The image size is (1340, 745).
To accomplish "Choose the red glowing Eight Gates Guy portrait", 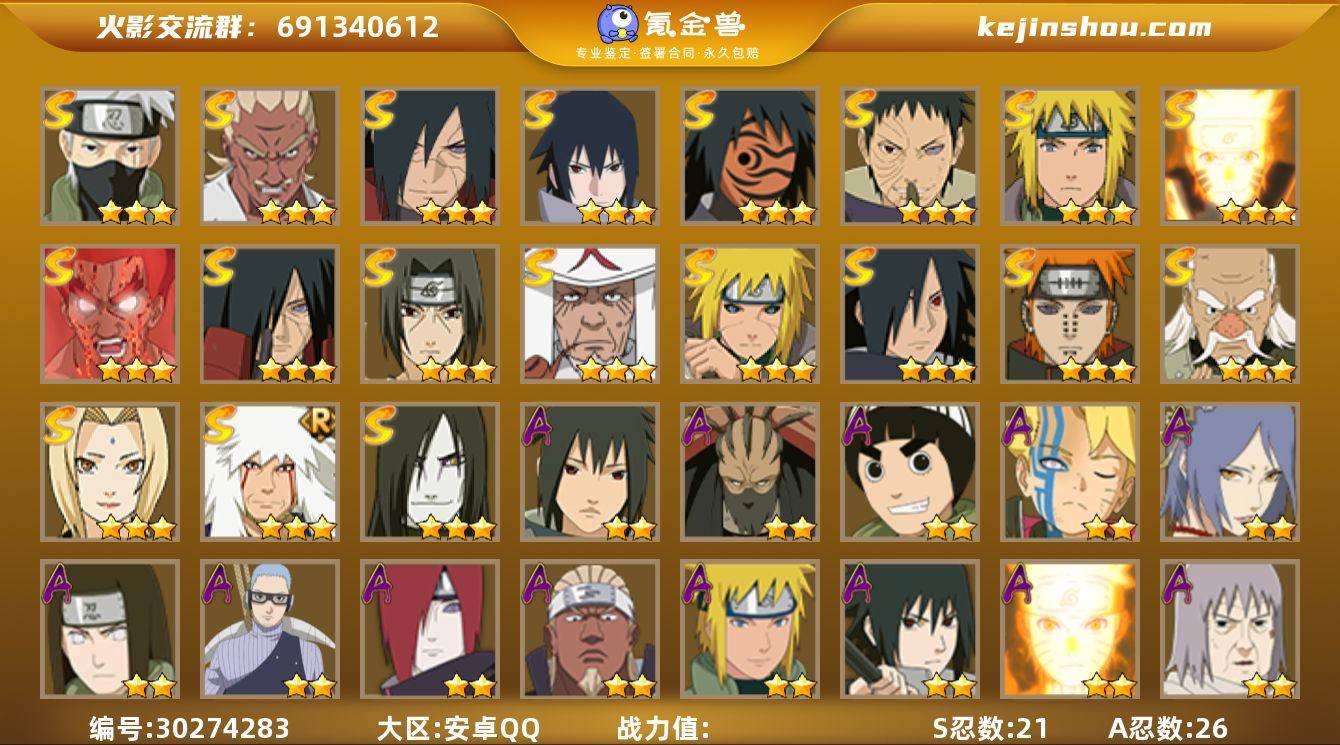I will click(110, 314).
